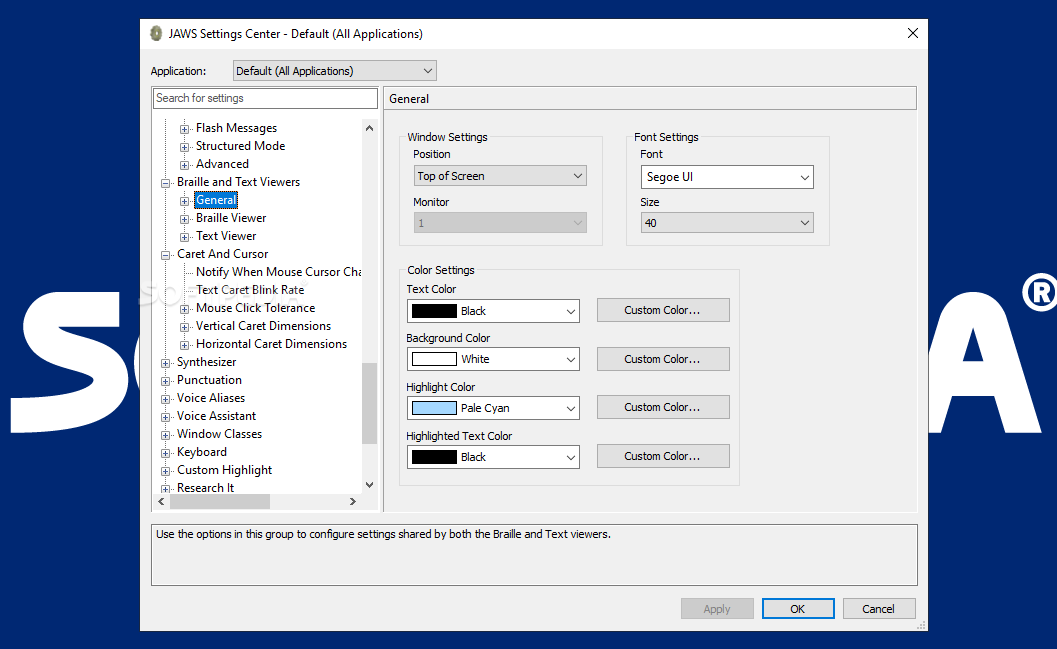Click tree scroll down arrow
This screenshot has height=649, width=1057.
click(x=369, y=485)
